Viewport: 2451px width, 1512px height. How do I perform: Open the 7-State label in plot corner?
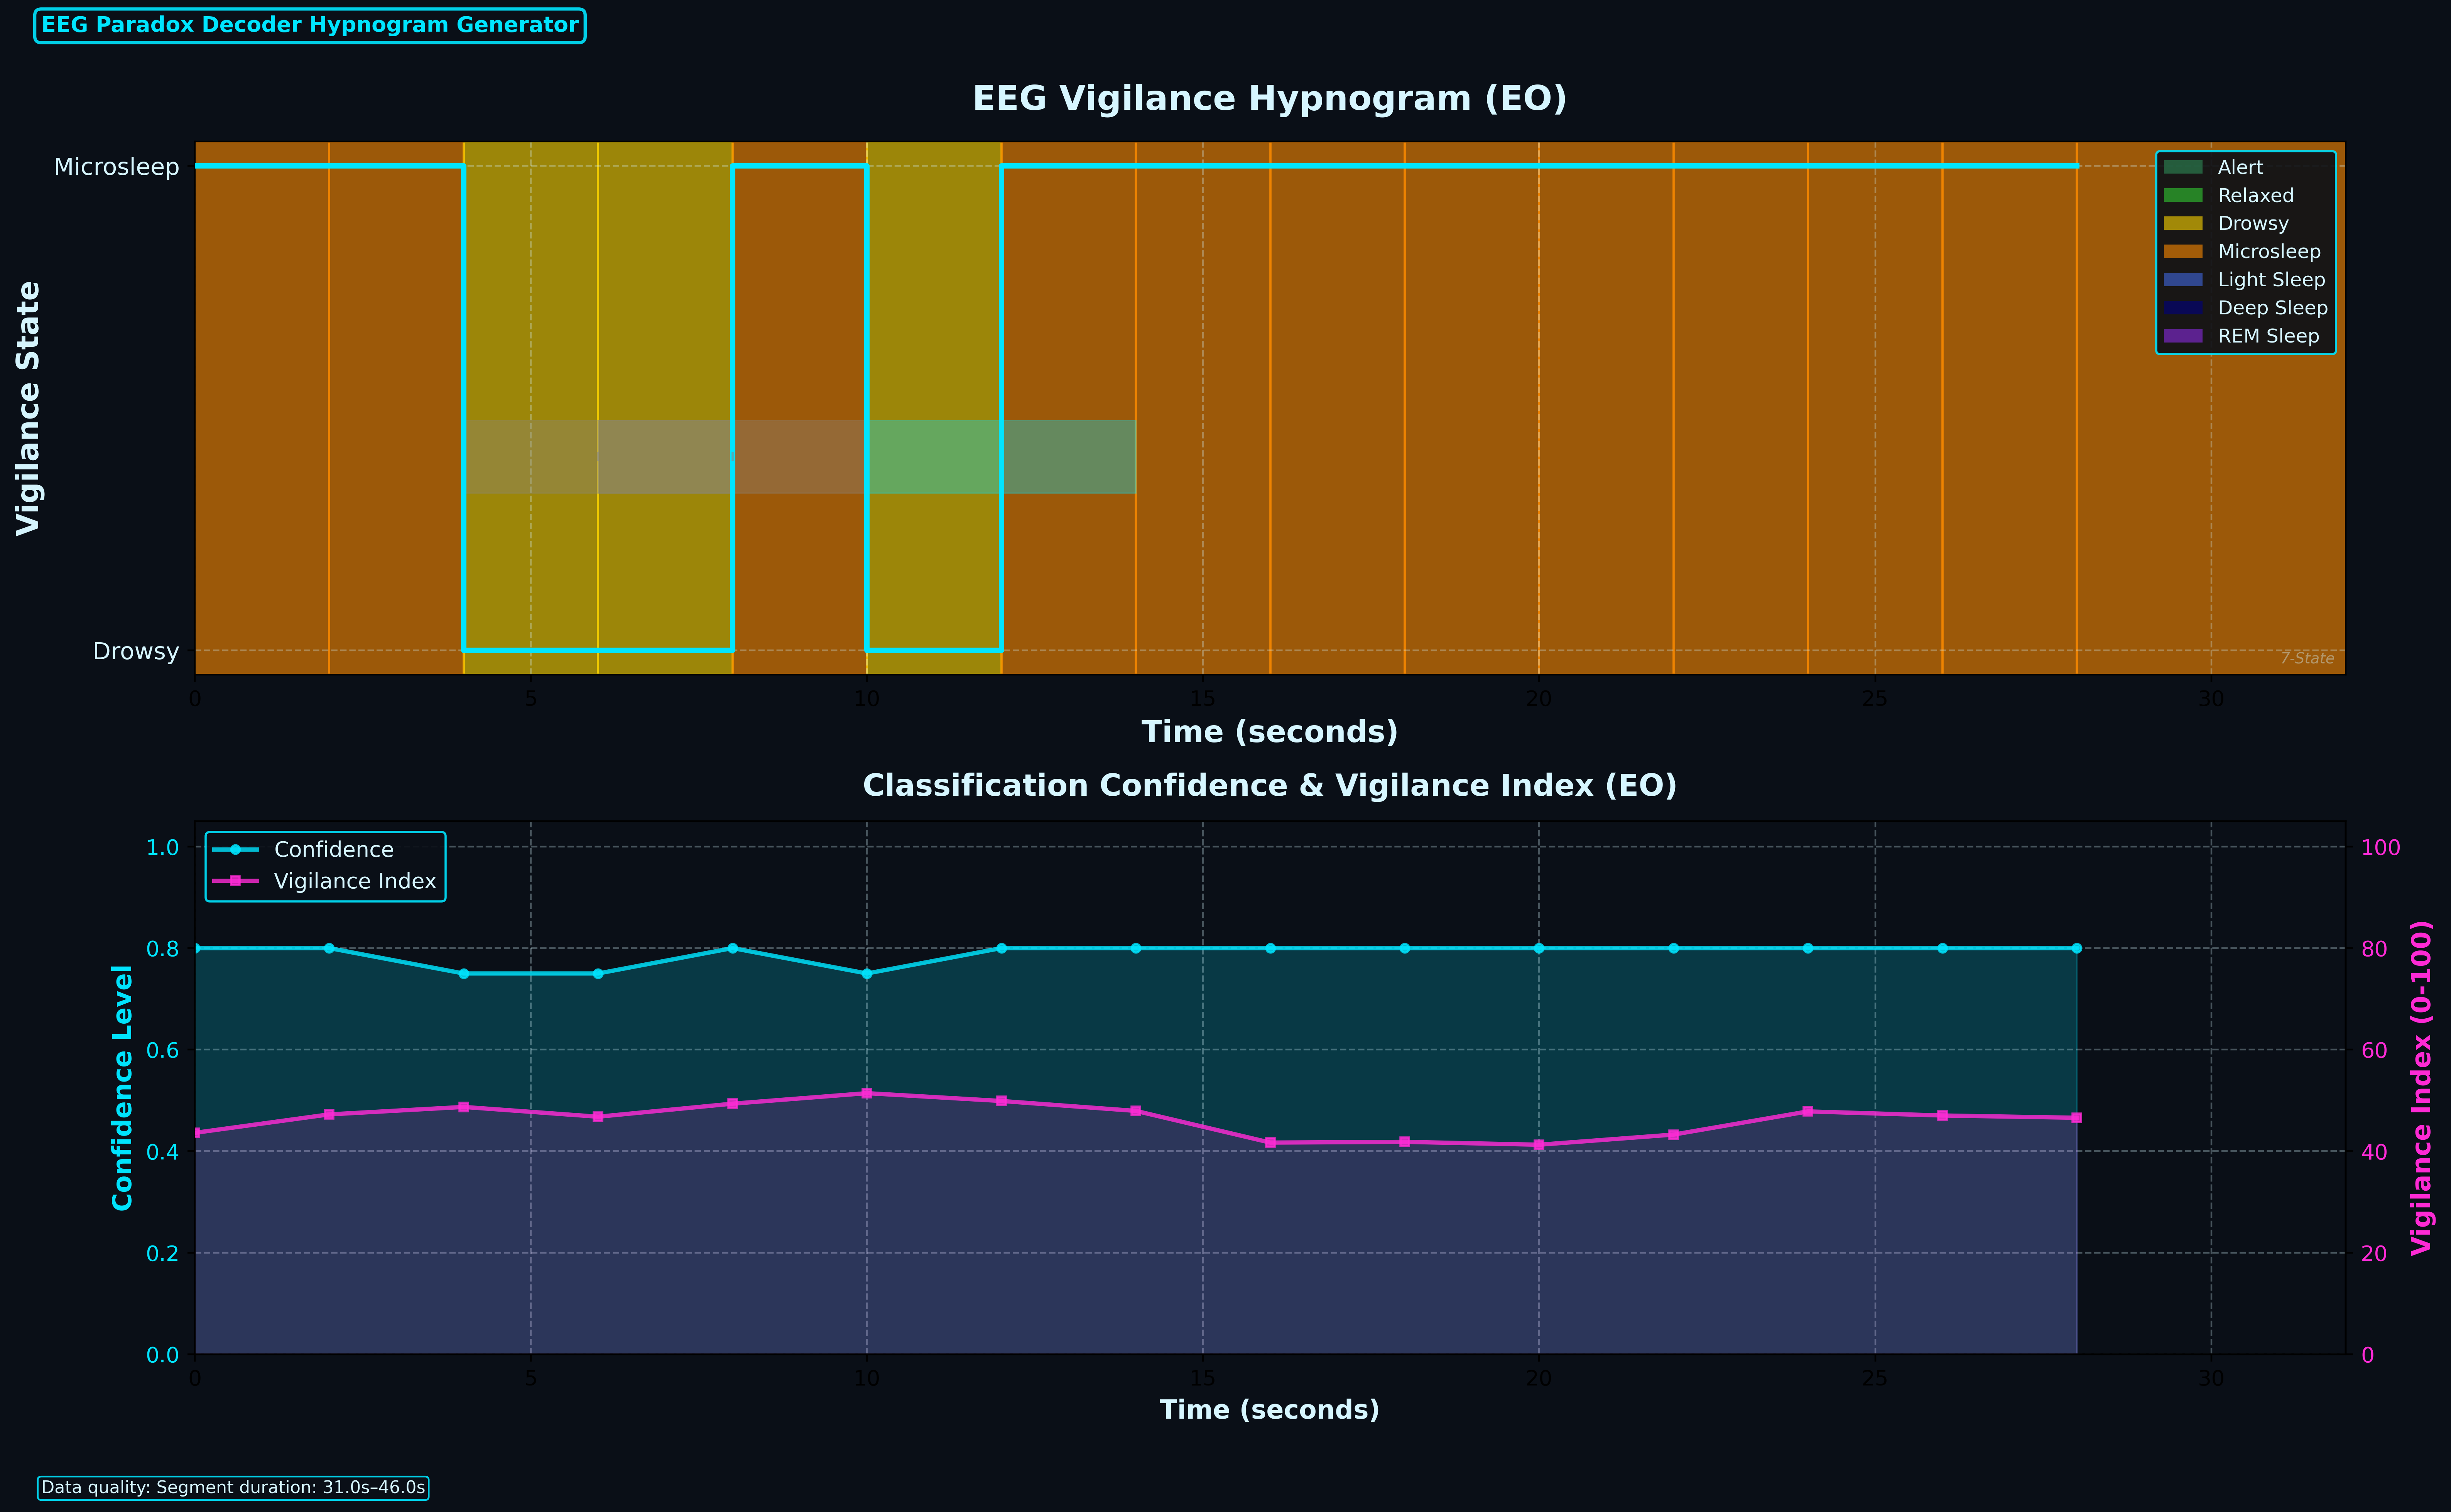click(x=2308, y=658)
